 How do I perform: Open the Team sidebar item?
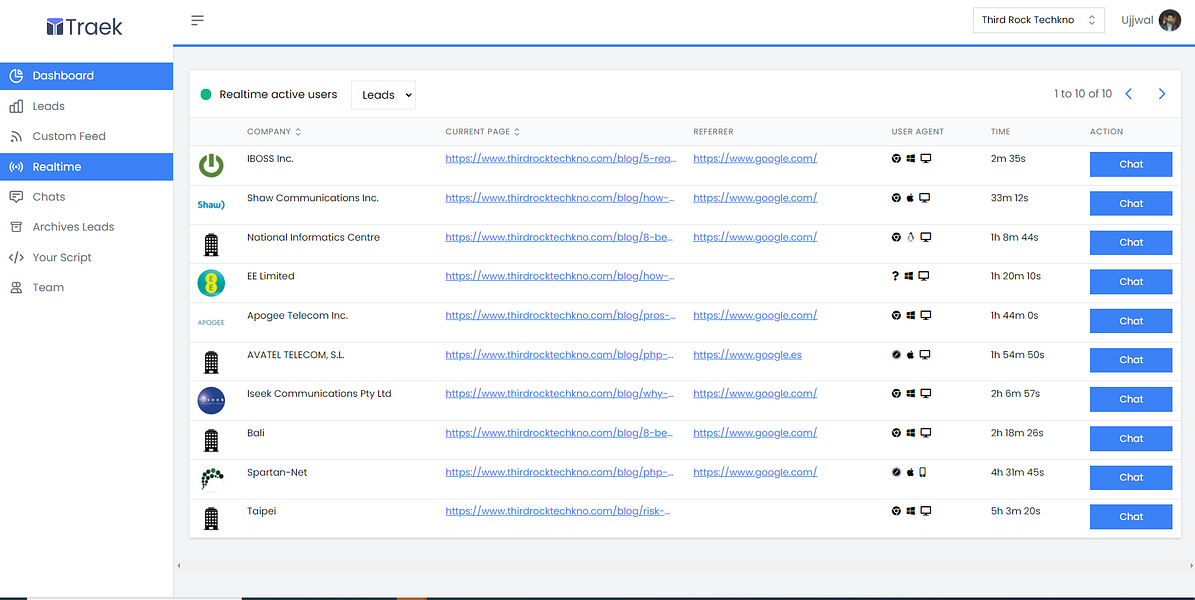pyautogui.click(x=86, y=287)
